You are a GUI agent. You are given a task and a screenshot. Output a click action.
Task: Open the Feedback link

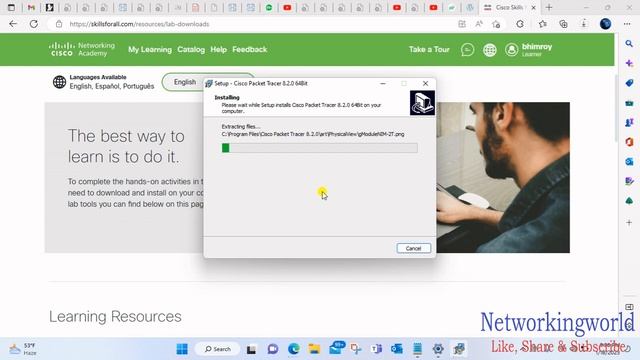point(249,49)
